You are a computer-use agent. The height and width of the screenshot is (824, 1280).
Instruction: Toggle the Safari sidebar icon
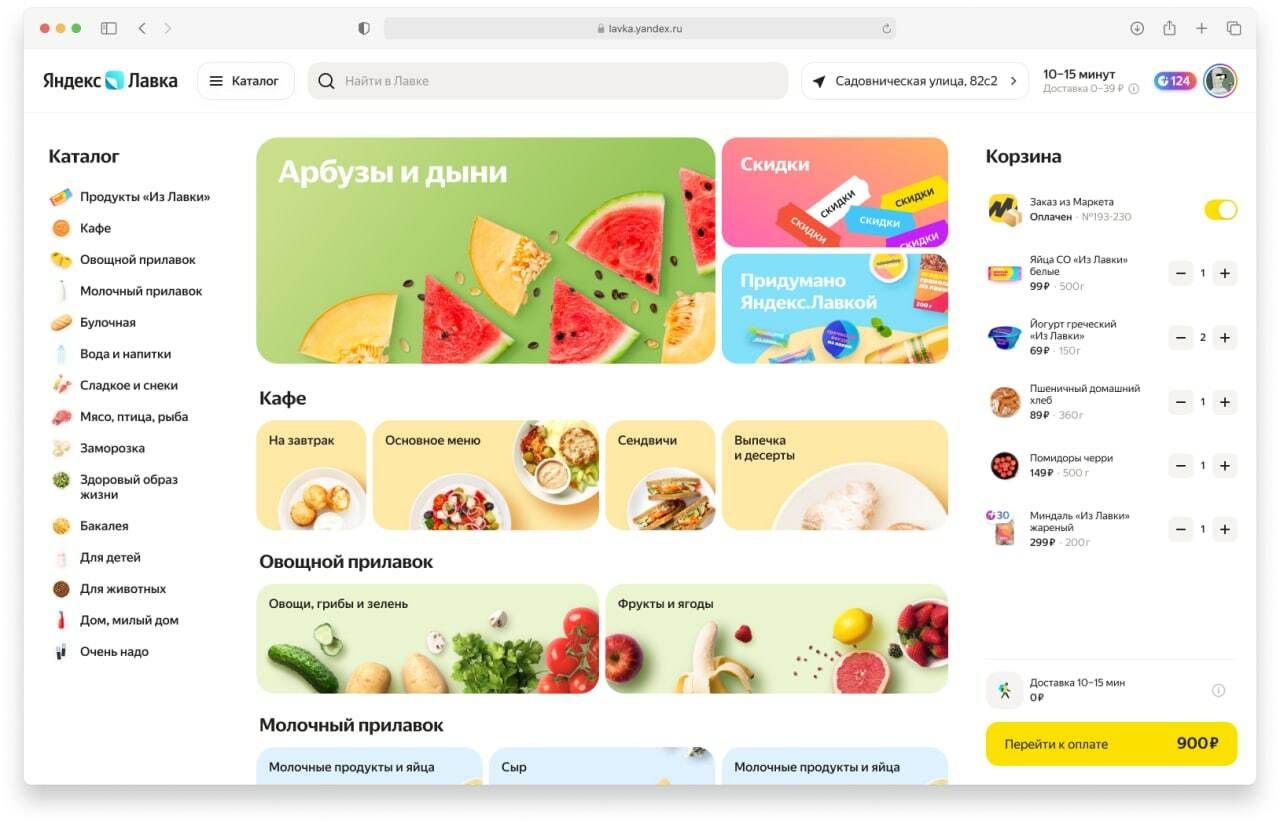(x=109, y=29)
